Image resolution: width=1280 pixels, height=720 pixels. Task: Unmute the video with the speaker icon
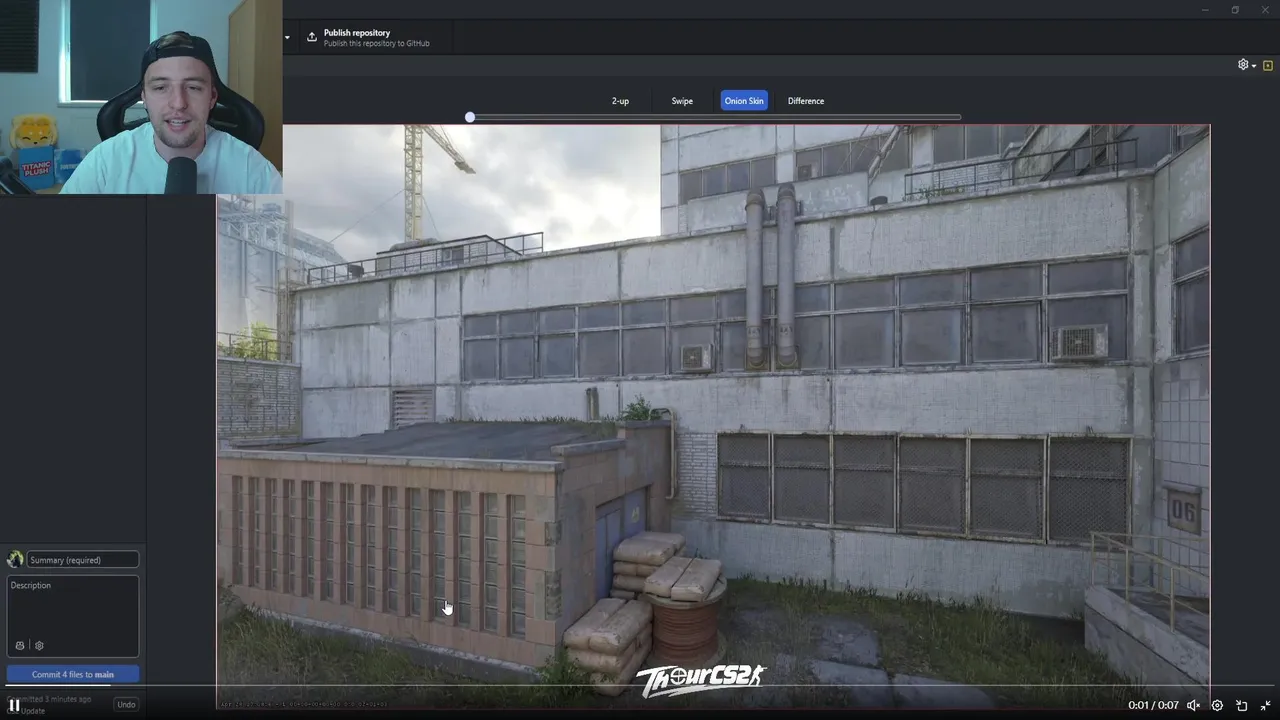[x=1192, y=705]
